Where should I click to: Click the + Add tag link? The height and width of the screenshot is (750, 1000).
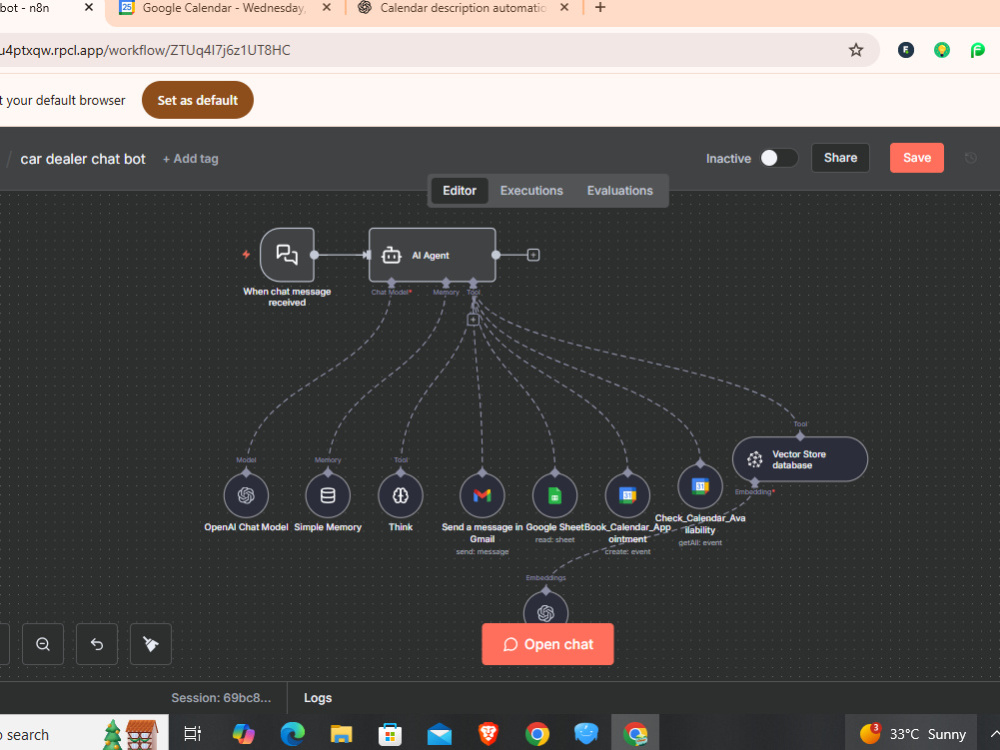pyautogui.click(x=190, y=159)
